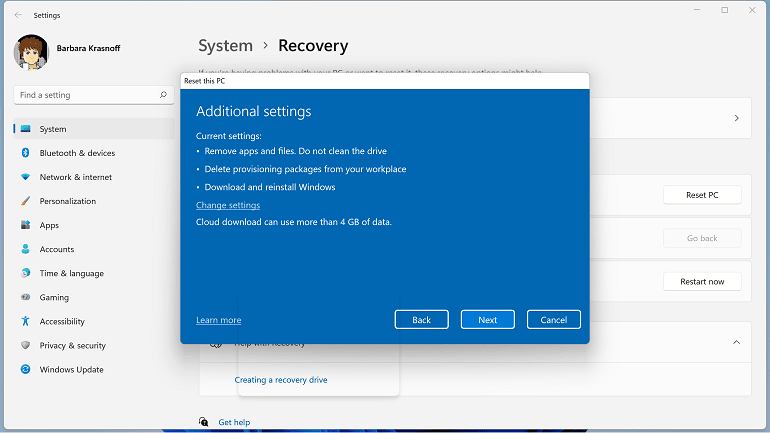Open the Barbara Krasnoff profile avatar
The height and width of the screenshot is (433, 770).
click(x=31, y=52)
